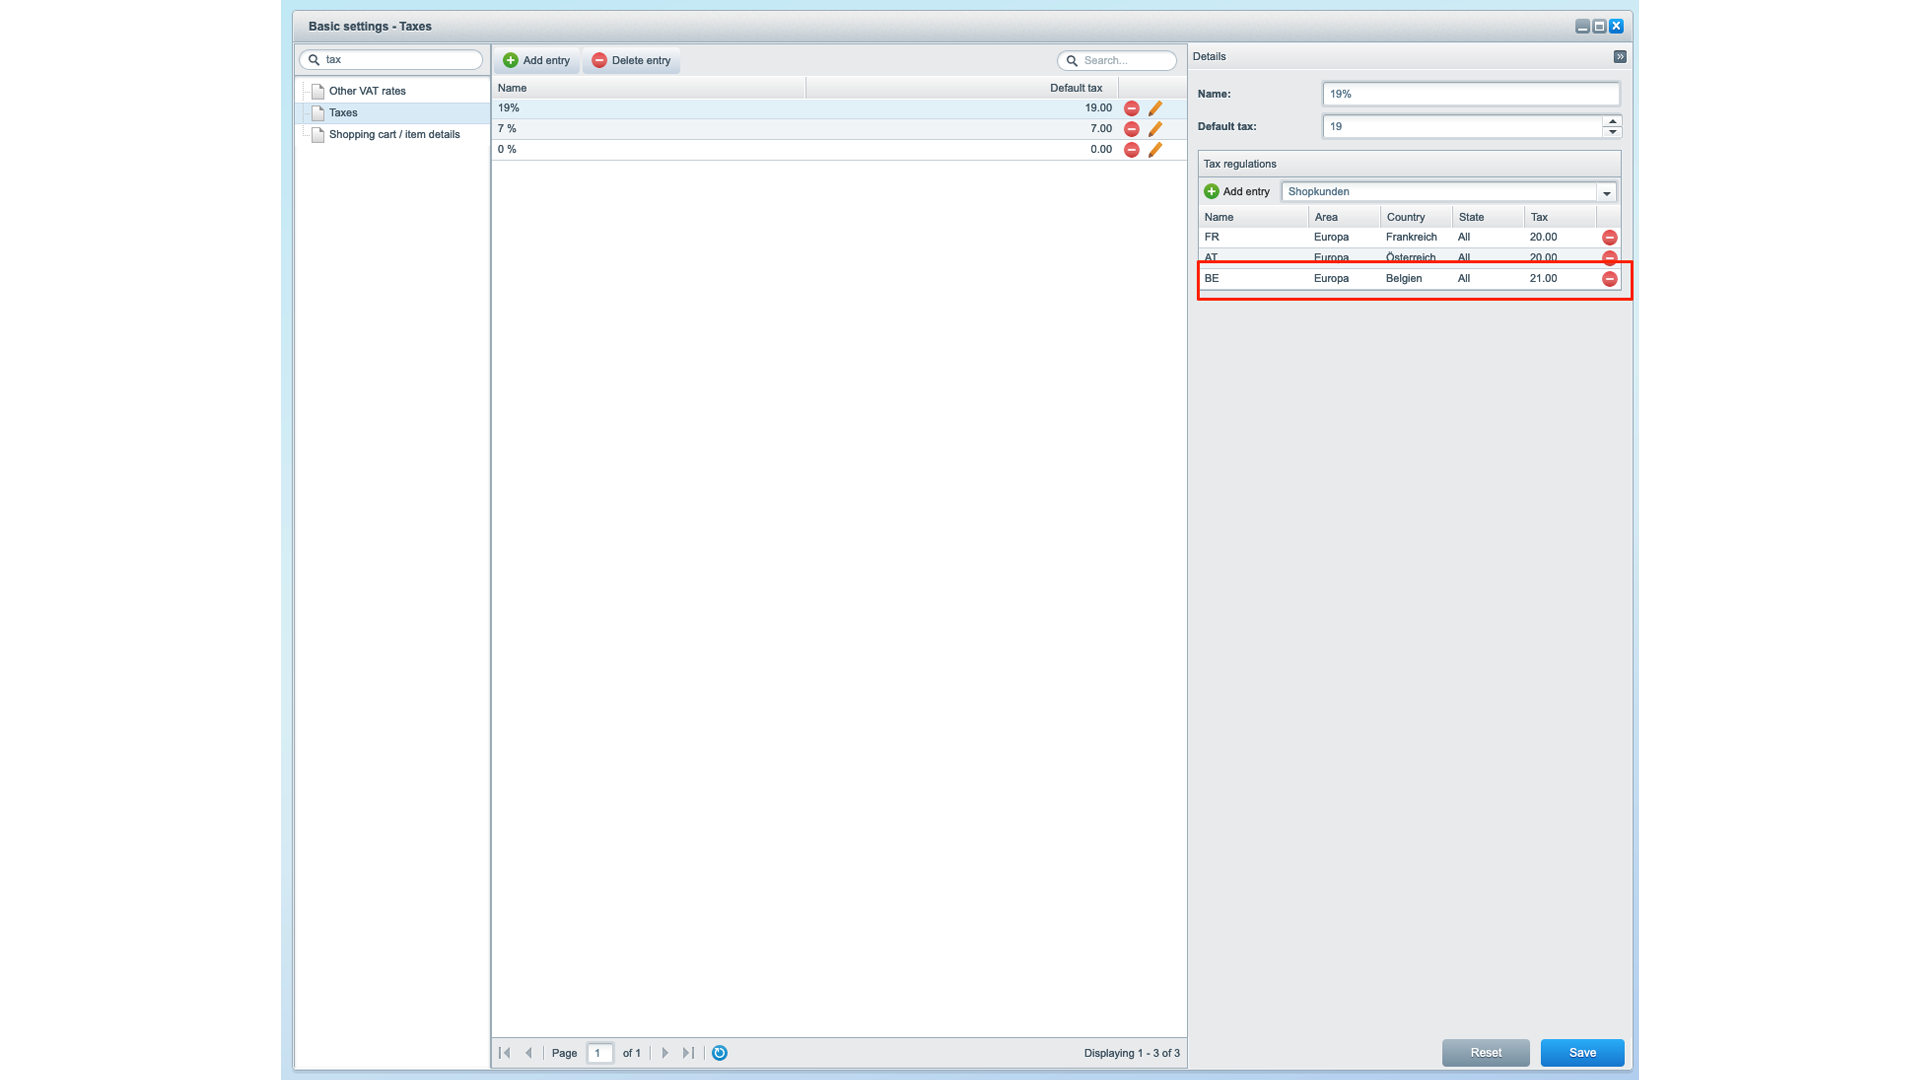Click the Belgien country cell
The width and height of the screenshot is (1920, 1080).
[x=1404, y=279]
